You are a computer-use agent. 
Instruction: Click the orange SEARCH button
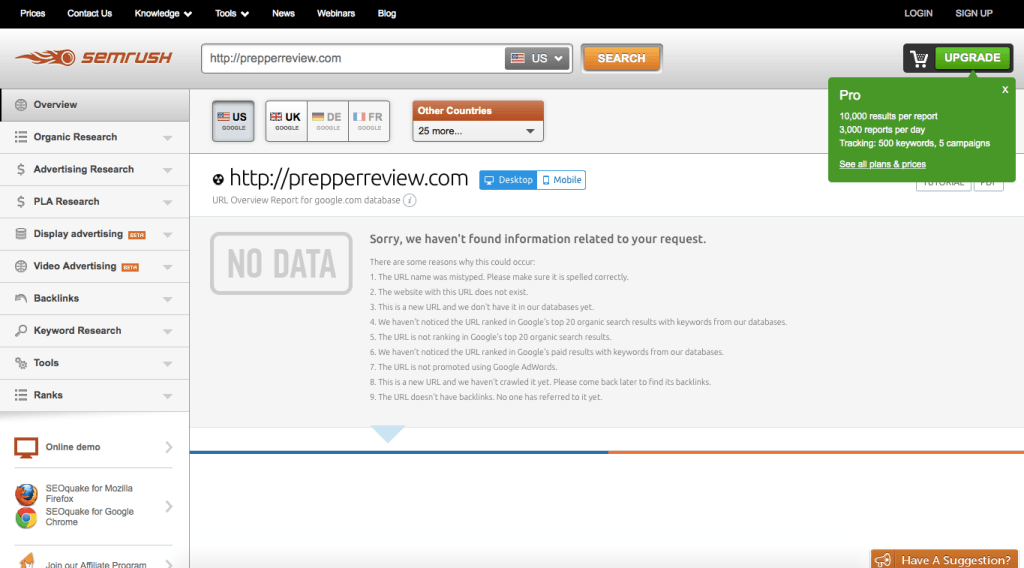[621, 58]
